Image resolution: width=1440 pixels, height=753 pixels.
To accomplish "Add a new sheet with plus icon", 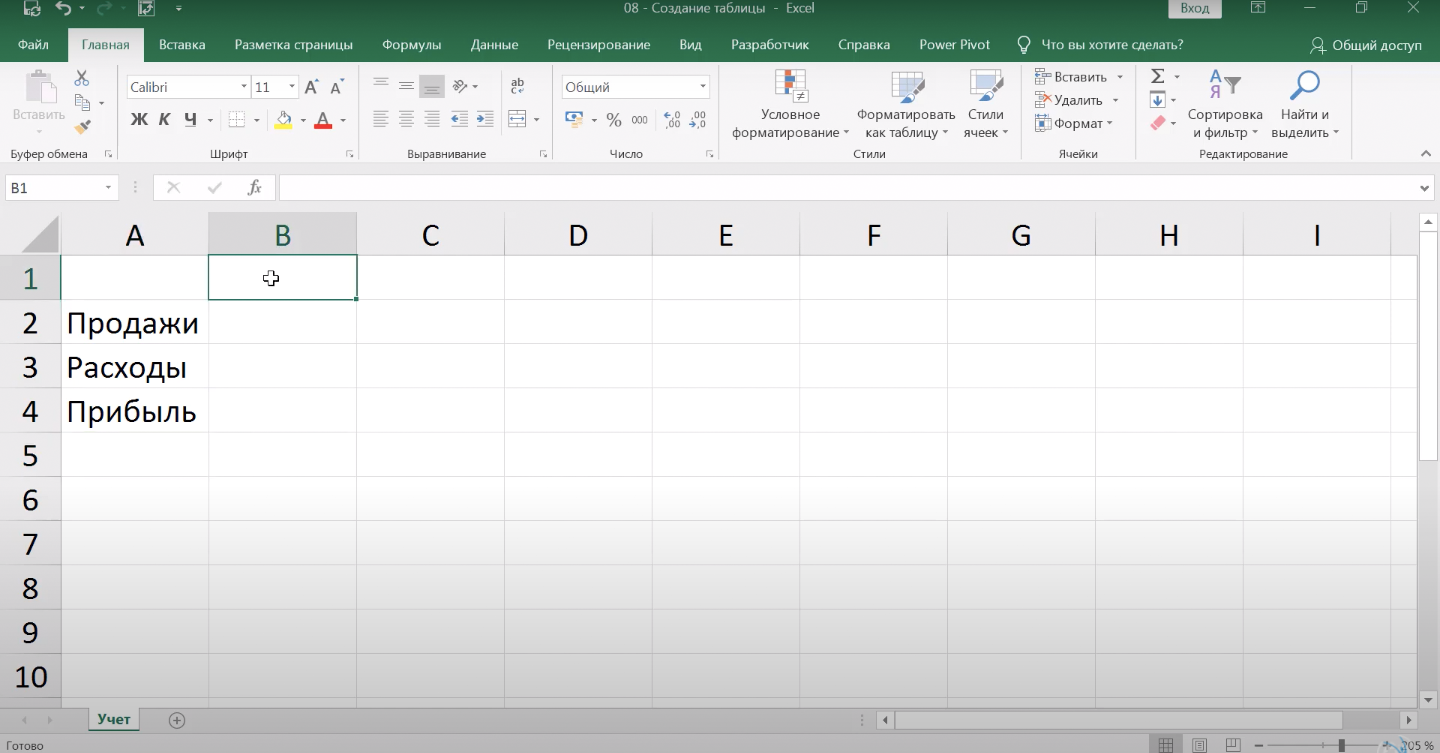I will (x=177, y=720).
